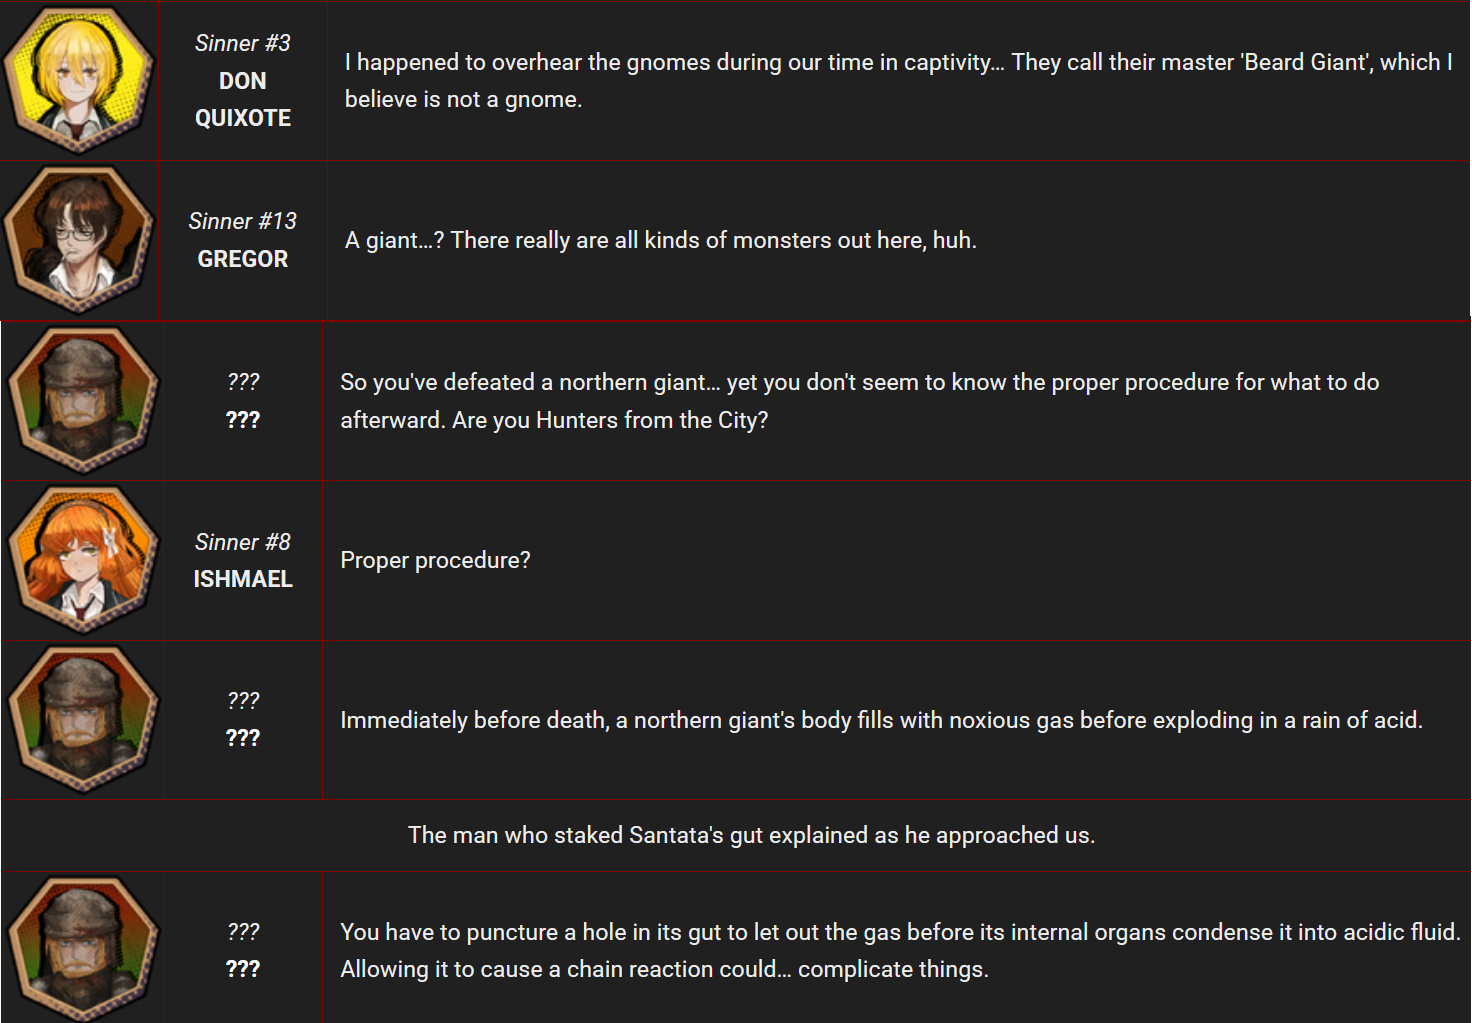Click the narration about Santata's gut
Image resolution: width=1472 pixels, height=1023 pixels.
coord(751,835)
